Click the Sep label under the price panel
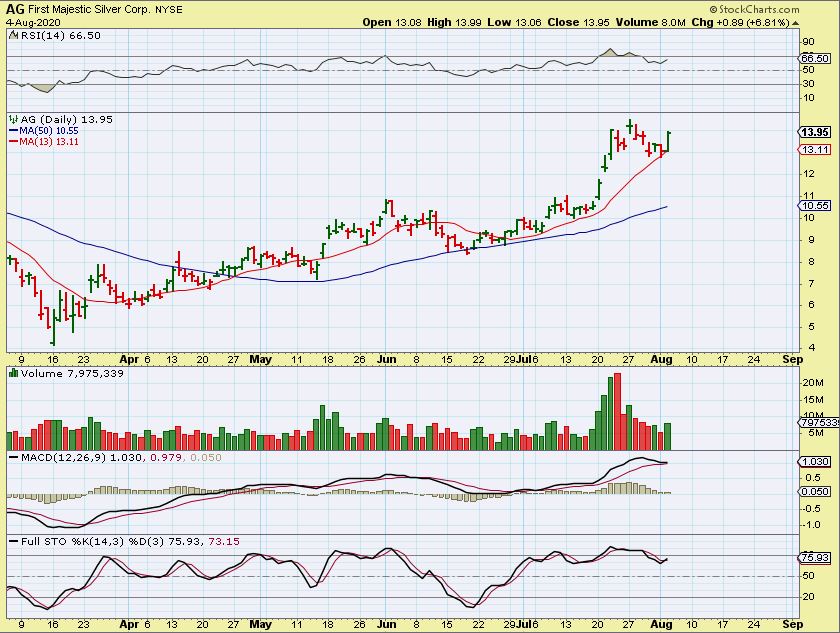The height and width of the screenshot is (633, 840). click(x=792, y=360)
